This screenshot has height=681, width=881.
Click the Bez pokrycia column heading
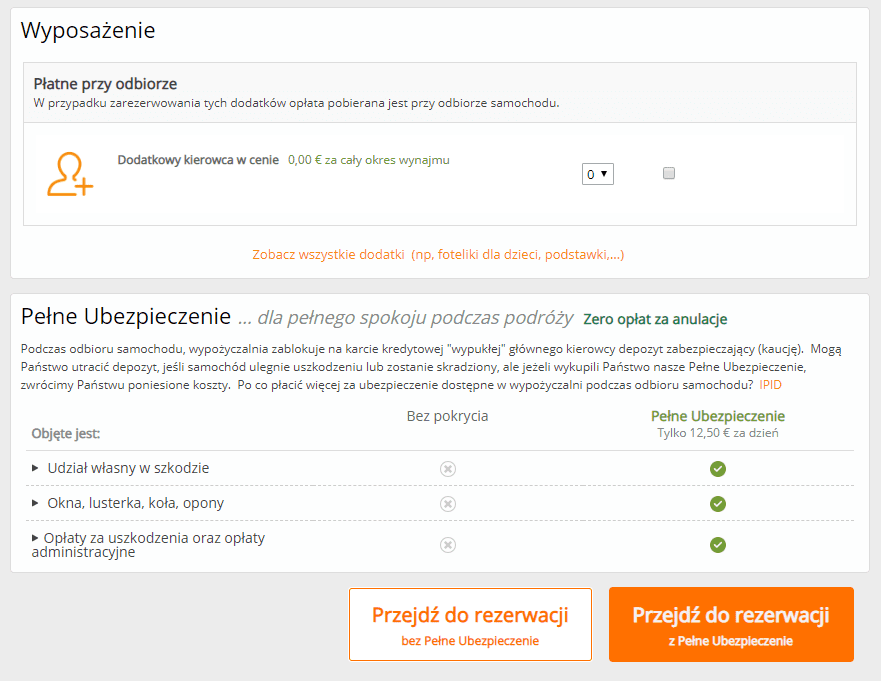click(x=447, y=416)
